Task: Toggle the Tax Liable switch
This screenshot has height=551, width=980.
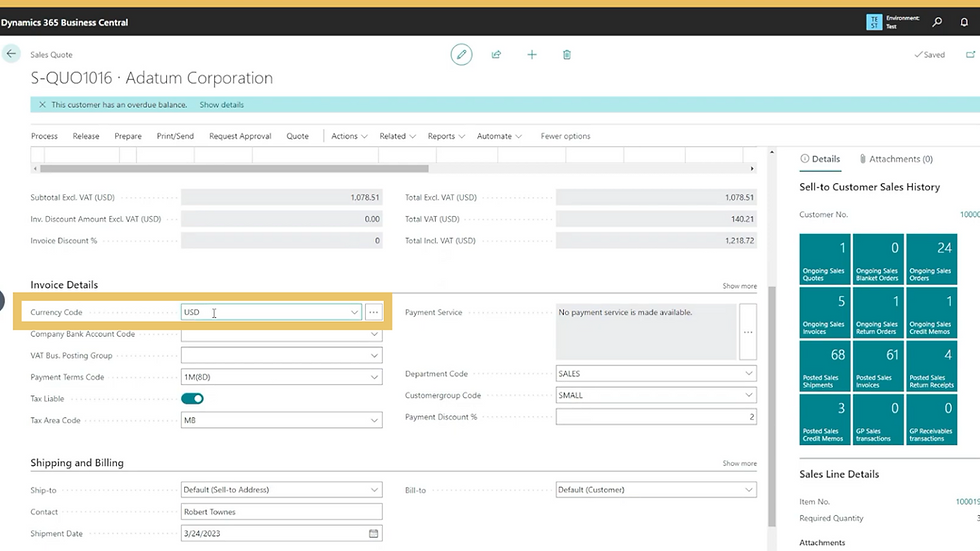Action: point(192,399)
